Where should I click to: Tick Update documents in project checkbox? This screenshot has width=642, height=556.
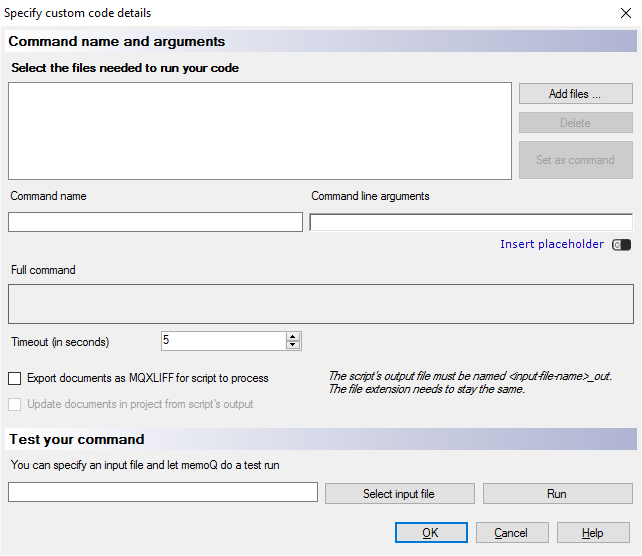point(15,405)
